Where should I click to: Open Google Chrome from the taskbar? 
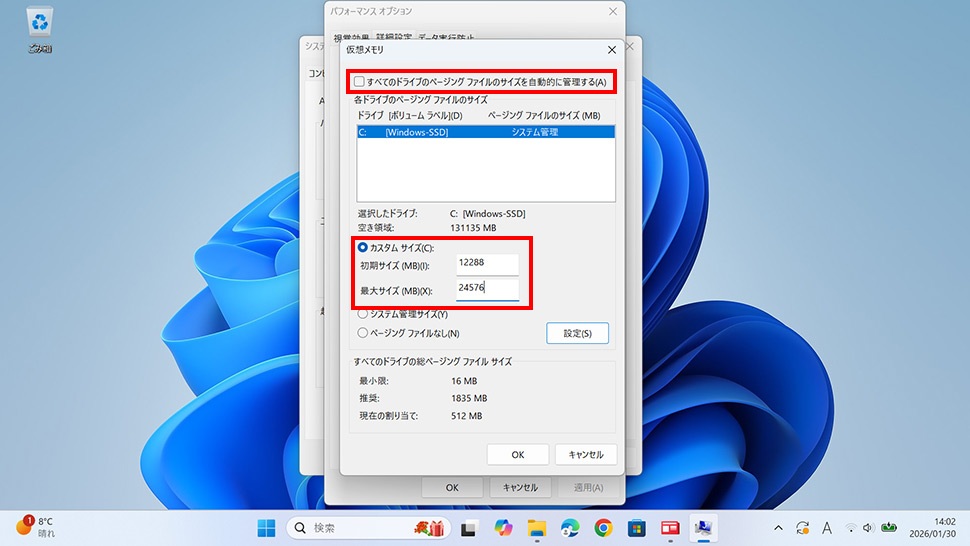[603, 527]
